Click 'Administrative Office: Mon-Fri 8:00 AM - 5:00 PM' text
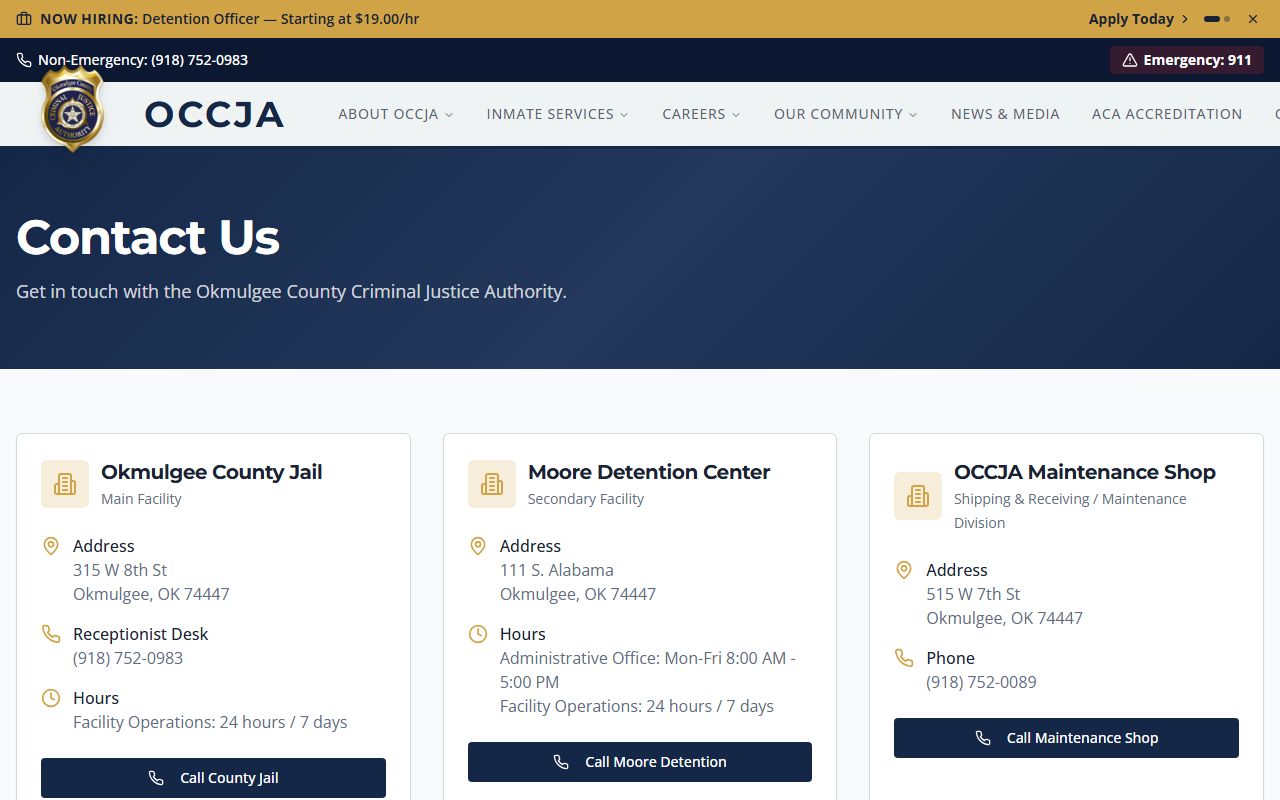This screenshot has height=800, width=1280. click(648, 670)
